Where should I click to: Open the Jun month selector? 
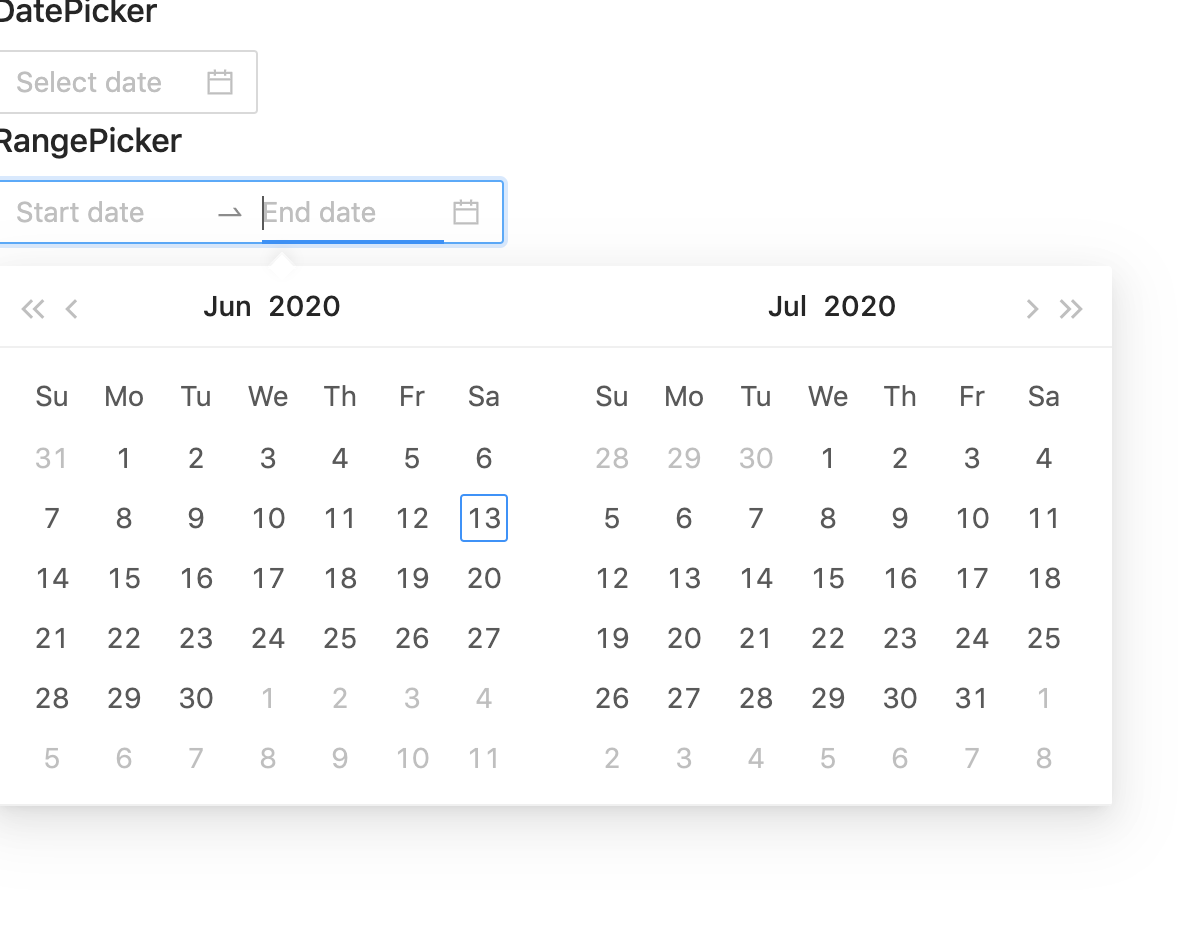(227, 306)
